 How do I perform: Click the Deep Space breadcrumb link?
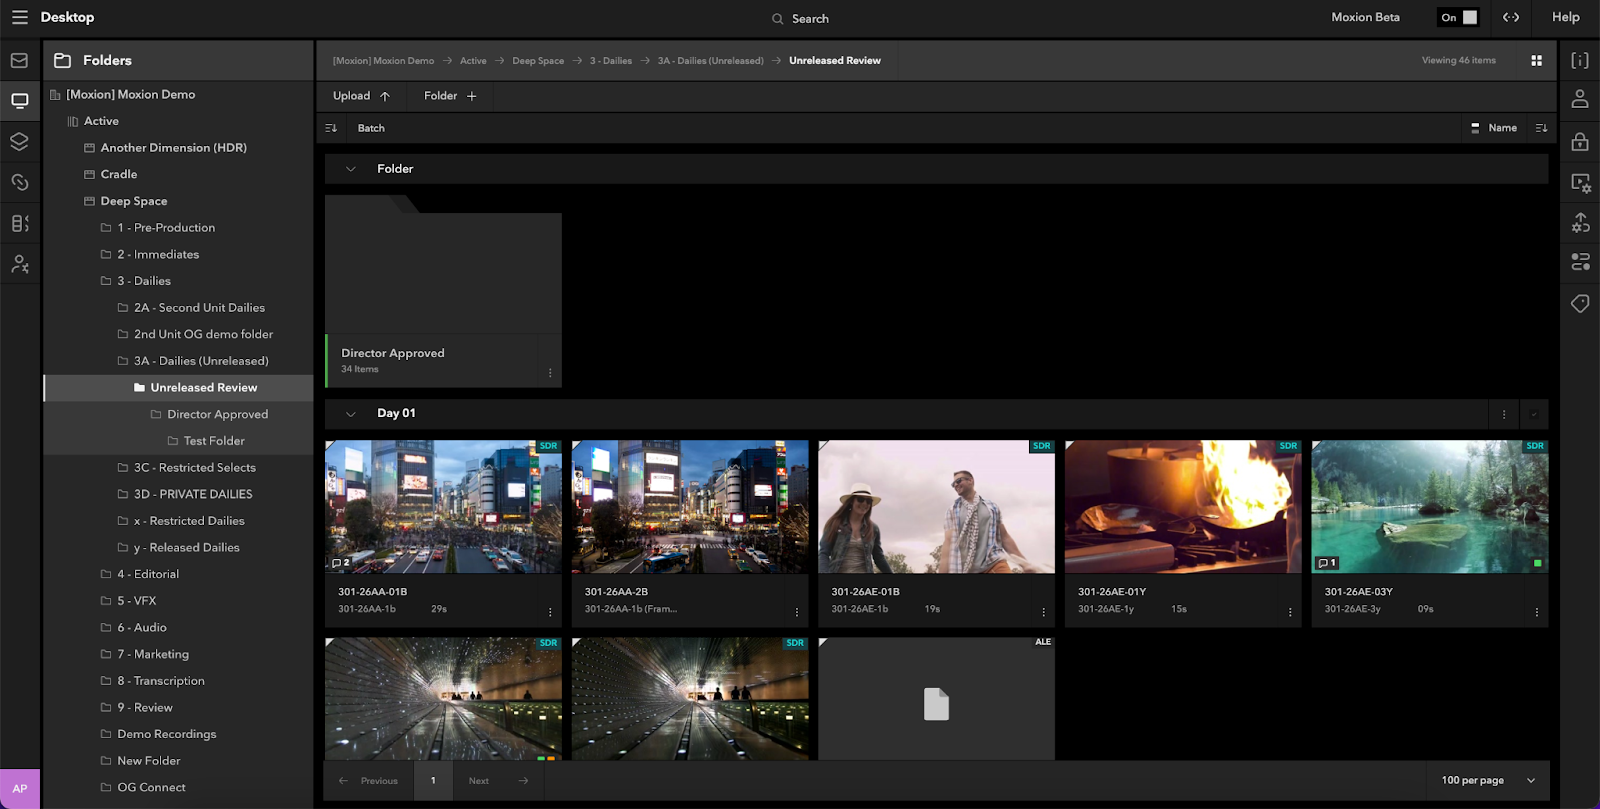point(538,61)
